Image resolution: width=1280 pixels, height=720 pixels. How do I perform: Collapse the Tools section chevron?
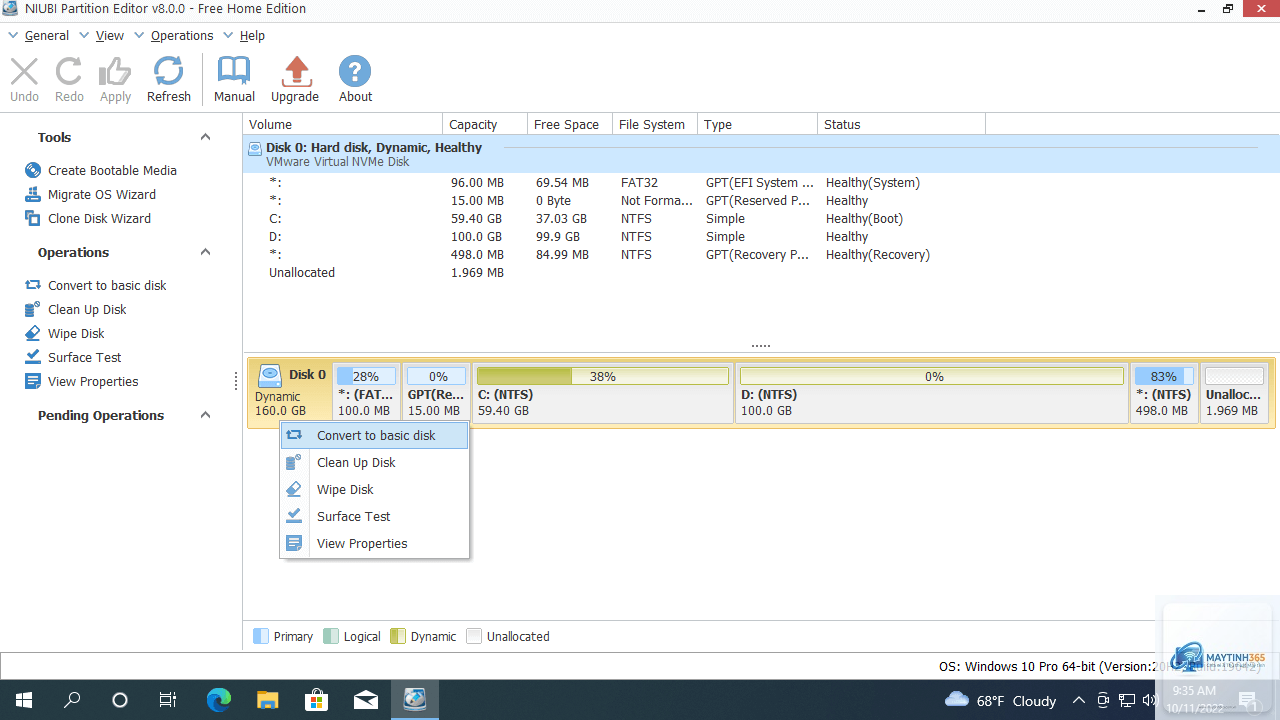[205, 137]
